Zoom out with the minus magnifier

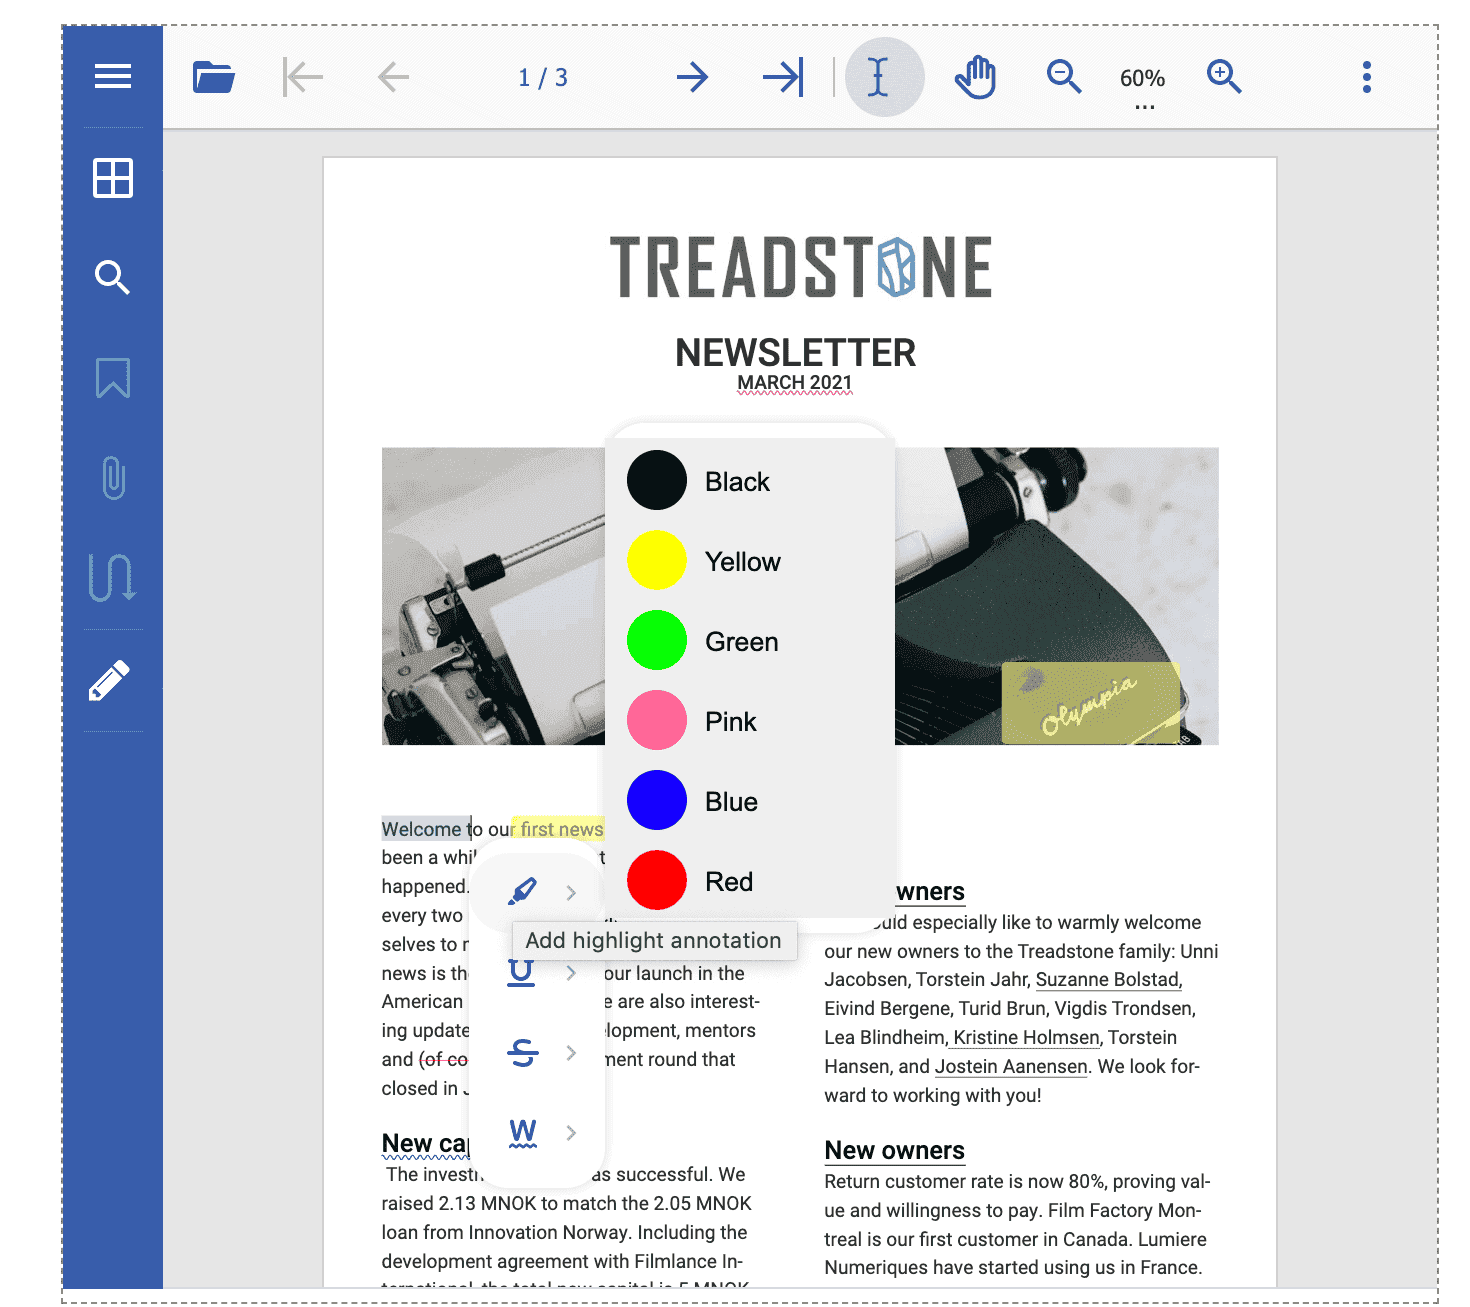coord(1063,77)
